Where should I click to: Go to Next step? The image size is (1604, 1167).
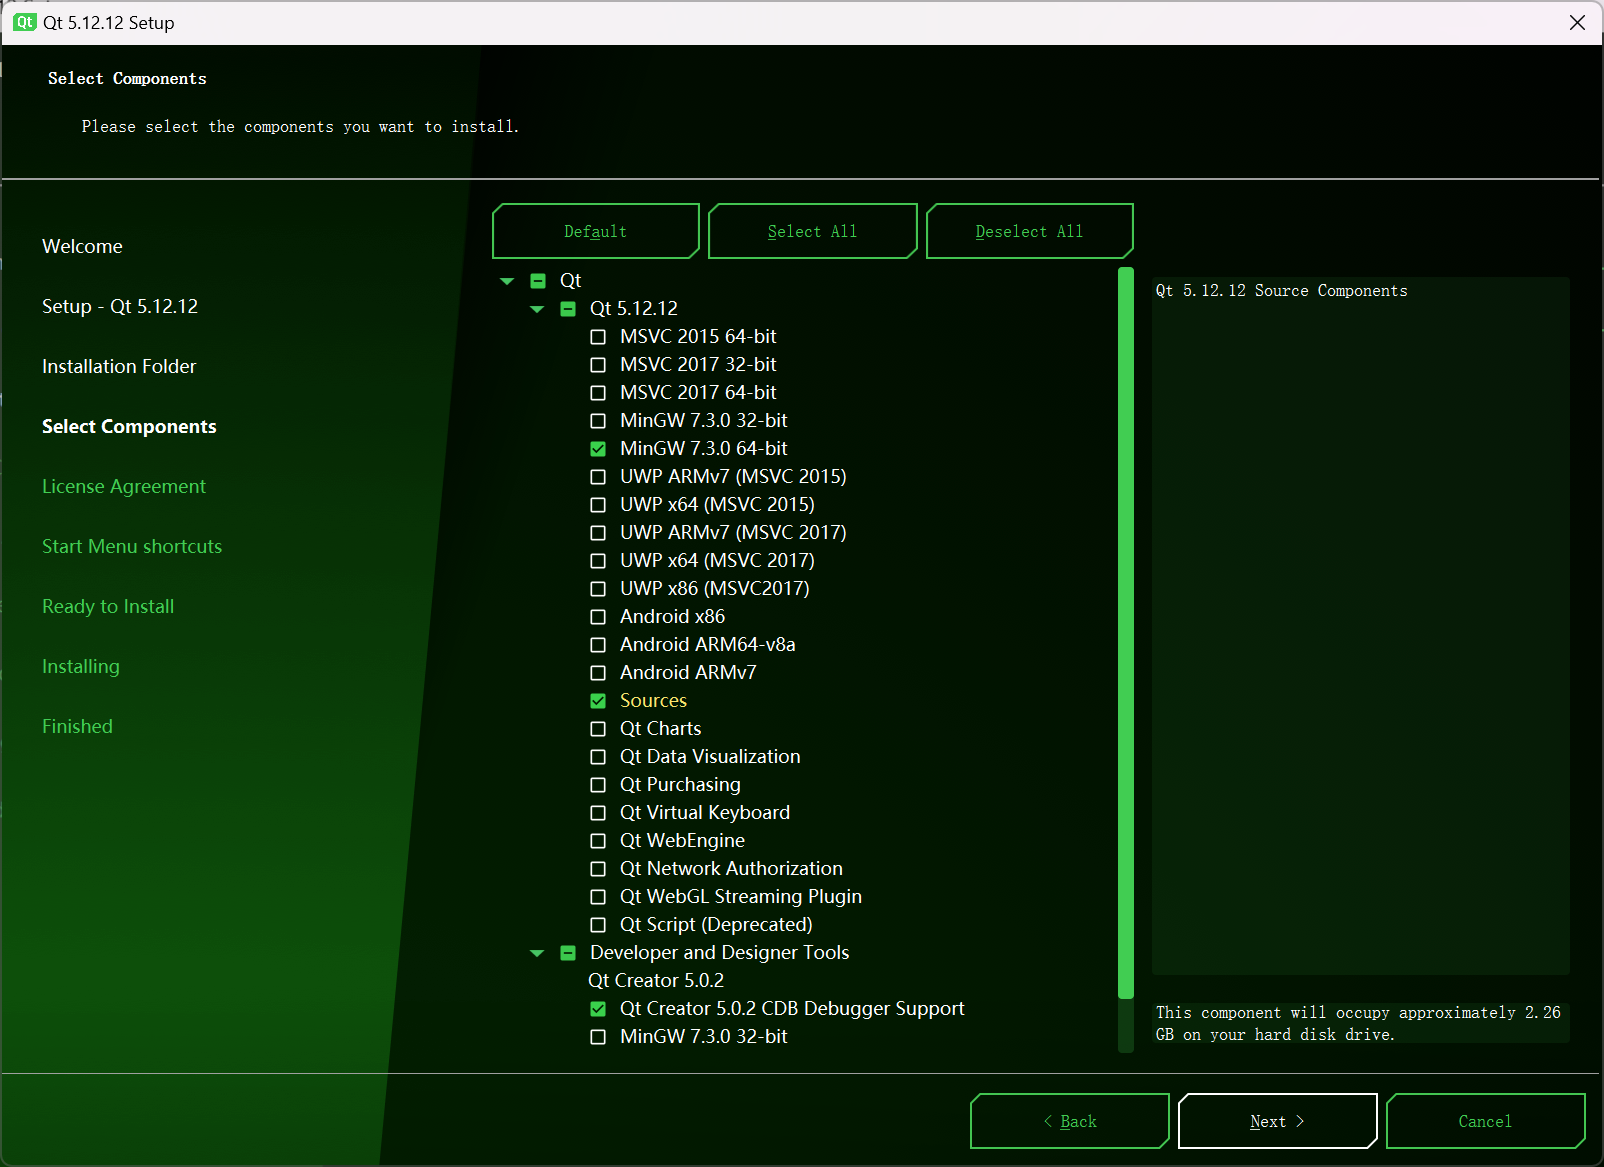click(x=1277, y=1121)
